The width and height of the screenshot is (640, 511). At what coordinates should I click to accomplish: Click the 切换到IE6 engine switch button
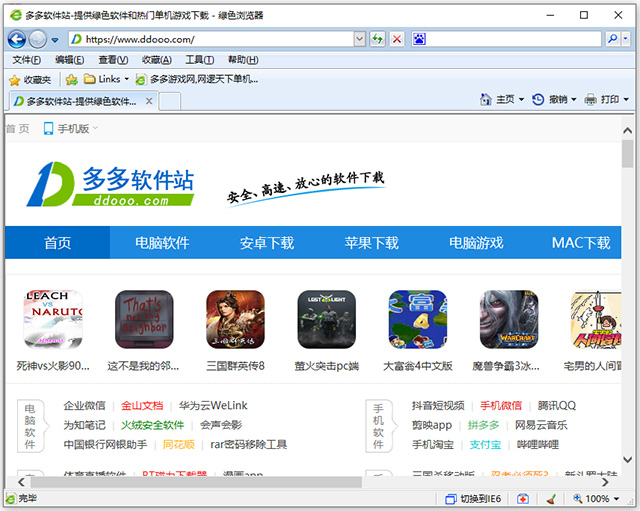click(473, 499)
